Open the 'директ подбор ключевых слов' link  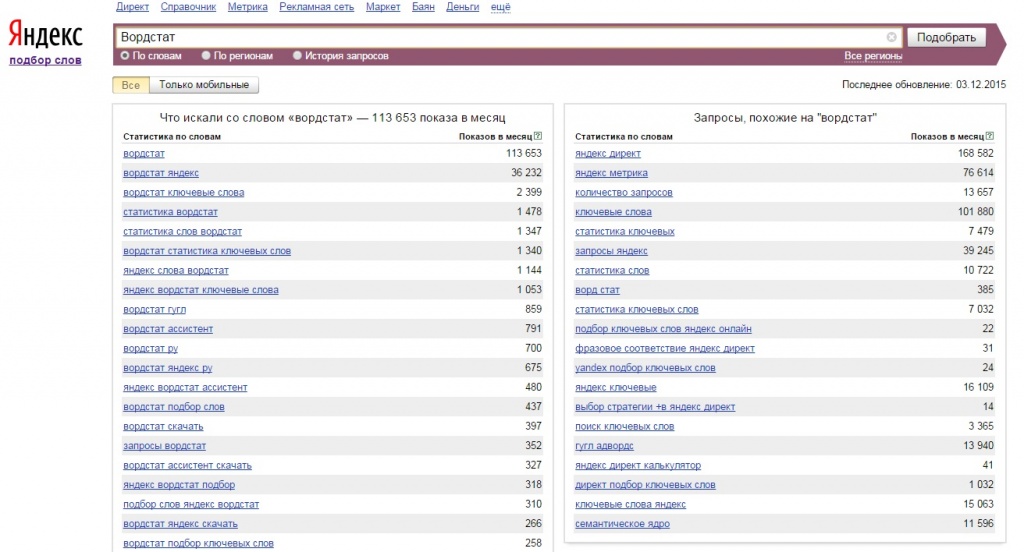pos(645,485)
